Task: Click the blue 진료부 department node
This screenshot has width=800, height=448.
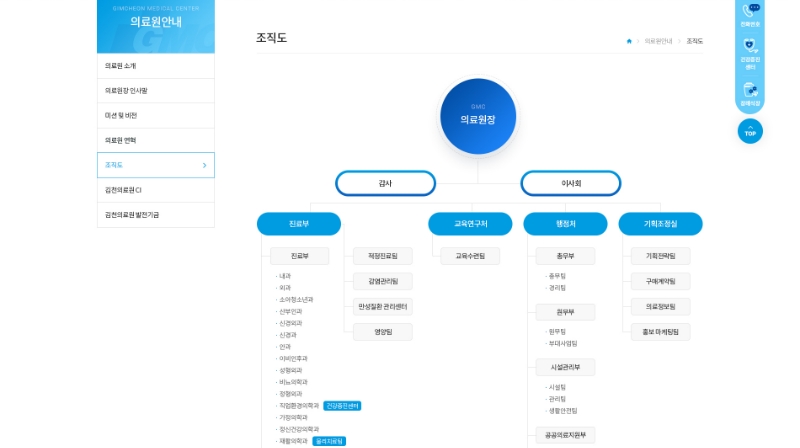Action: (298, 224)
